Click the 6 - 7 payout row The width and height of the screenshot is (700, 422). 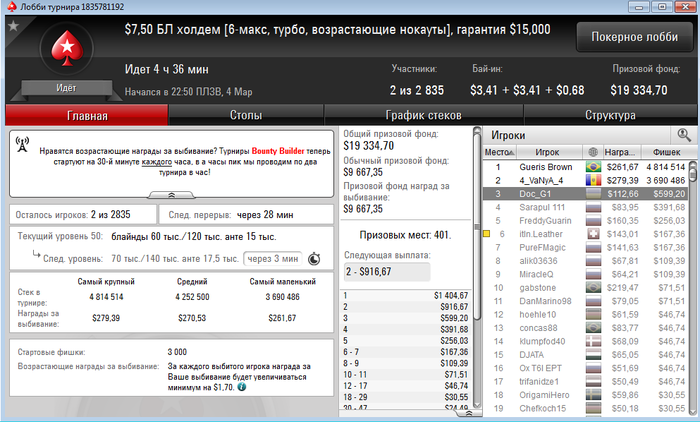(x=405, y=352)
